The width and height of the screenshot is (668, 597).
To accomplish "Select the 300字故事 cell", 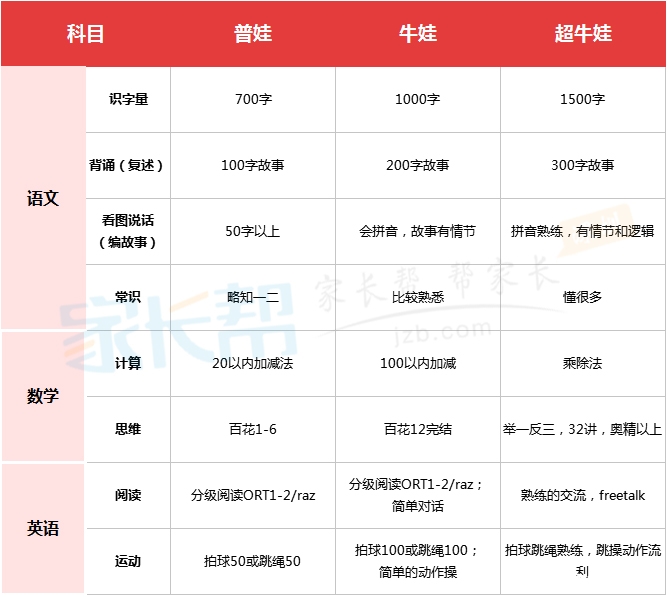I will pos(583,165).
